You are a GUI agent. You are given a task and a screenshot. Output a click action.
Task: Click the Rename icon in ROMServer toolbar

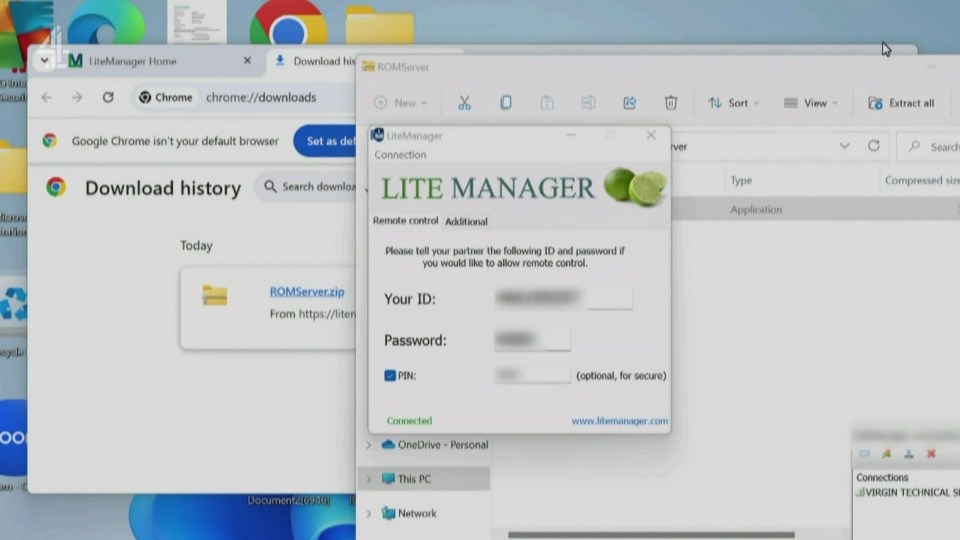[588, 103]
